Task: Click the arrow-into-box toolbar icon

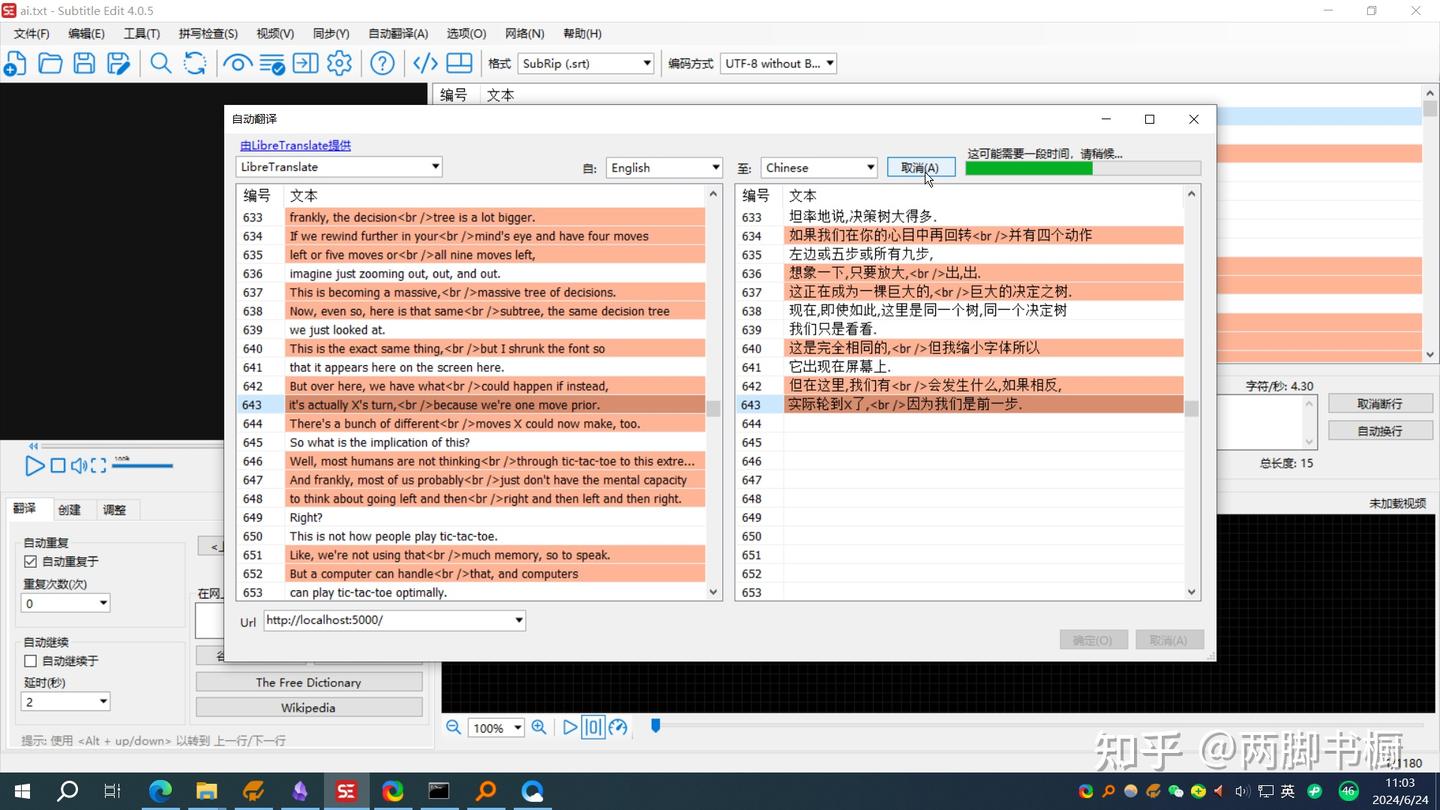Action: coord(305,64)
